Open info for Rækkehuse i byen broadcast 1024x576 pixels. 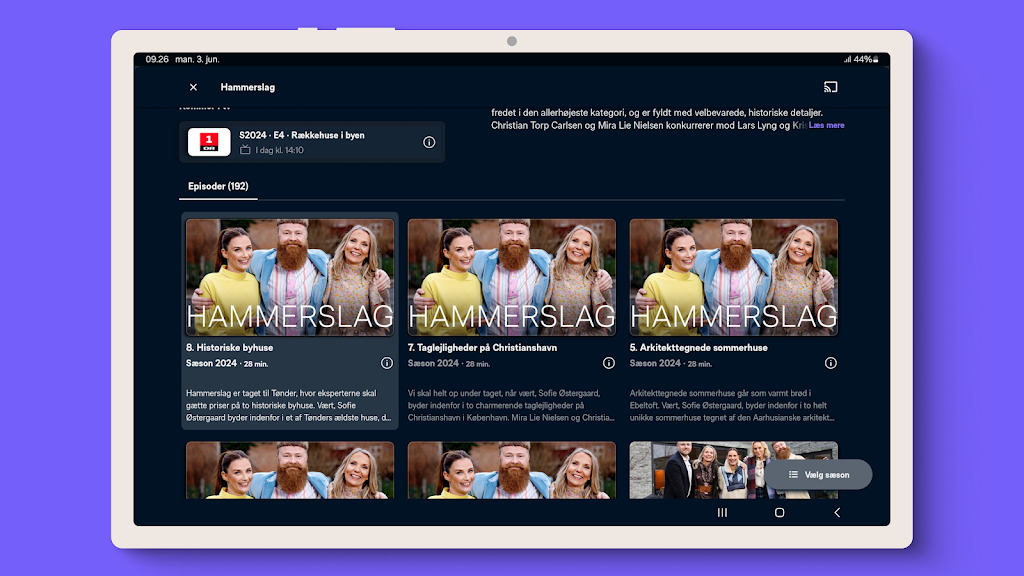429,142
